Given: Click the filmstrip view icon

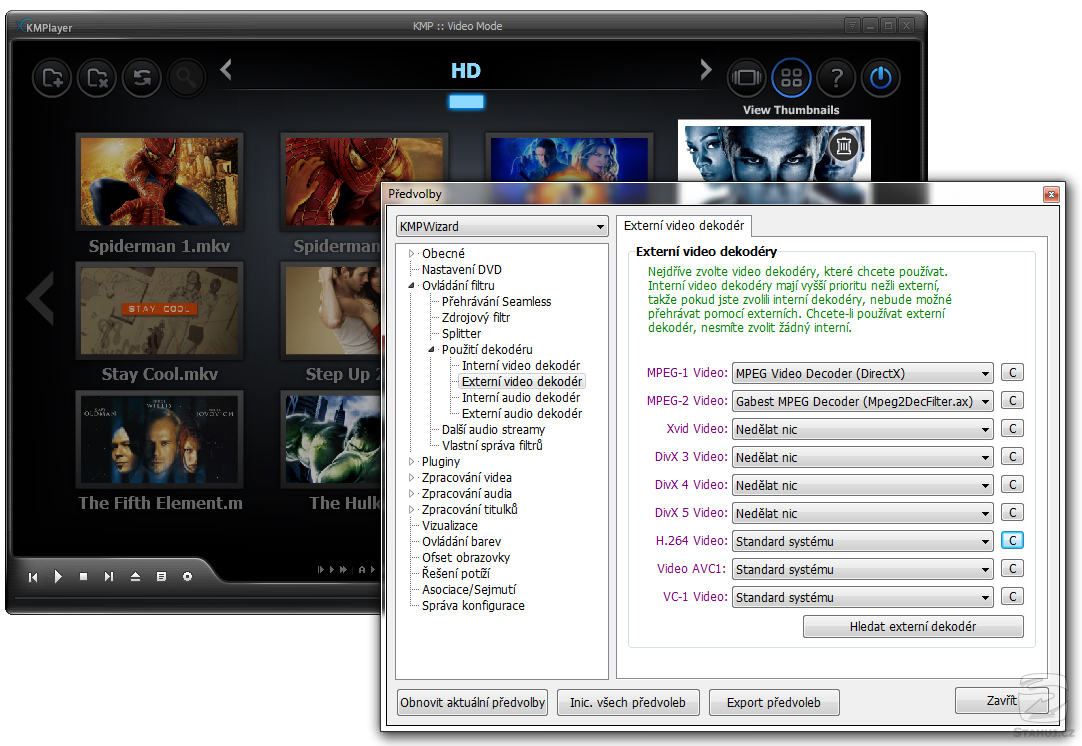Looking at the screenshot, I should (x=746, y=77).
